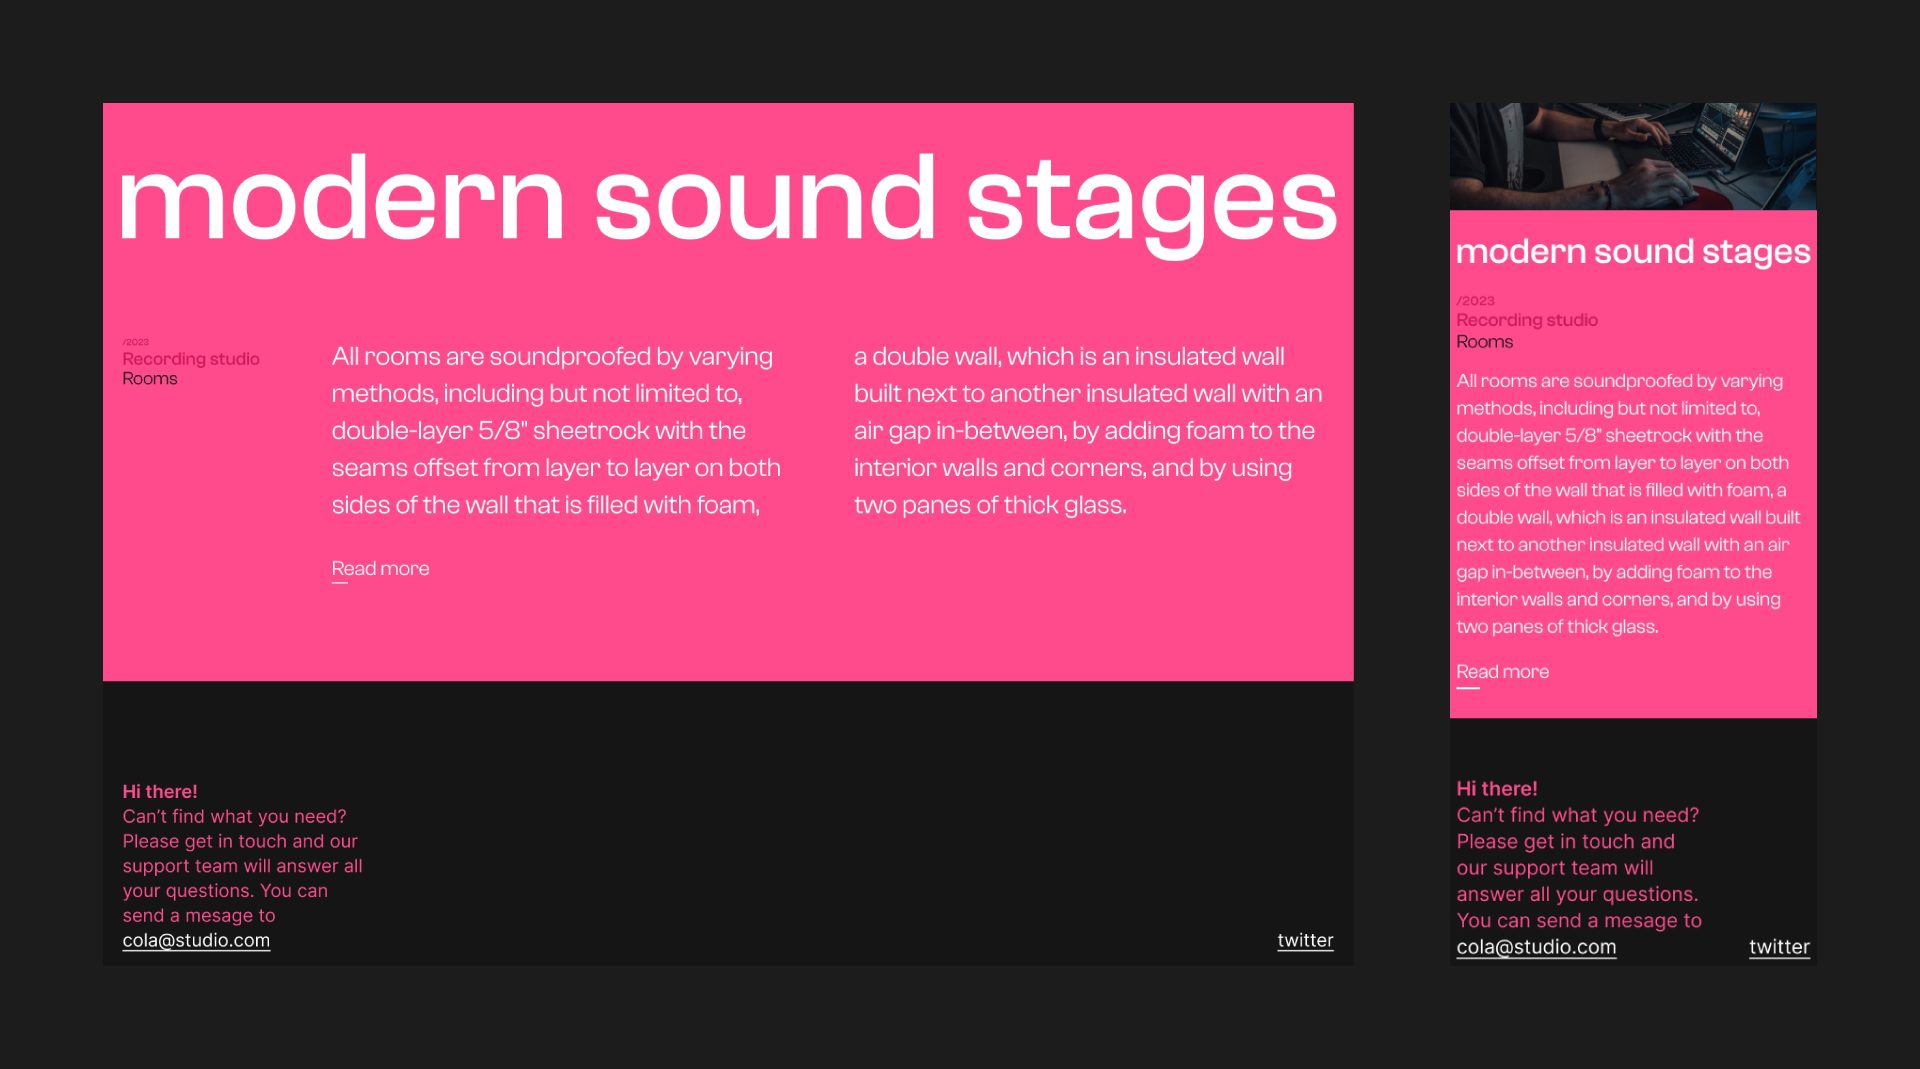Click "Read more" in the narrow mobile layout
Screen dimensions: 1920x1069
1502,672
